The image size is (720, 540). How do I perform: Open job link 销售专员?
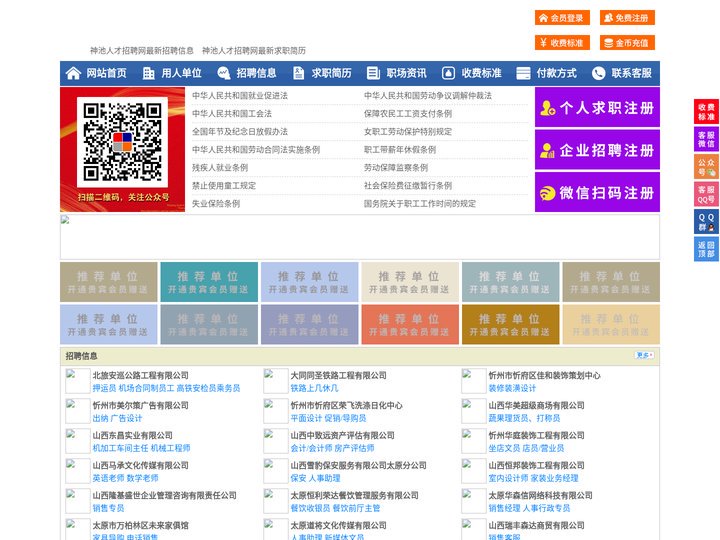pyautogui.click(x=108, y=508)
